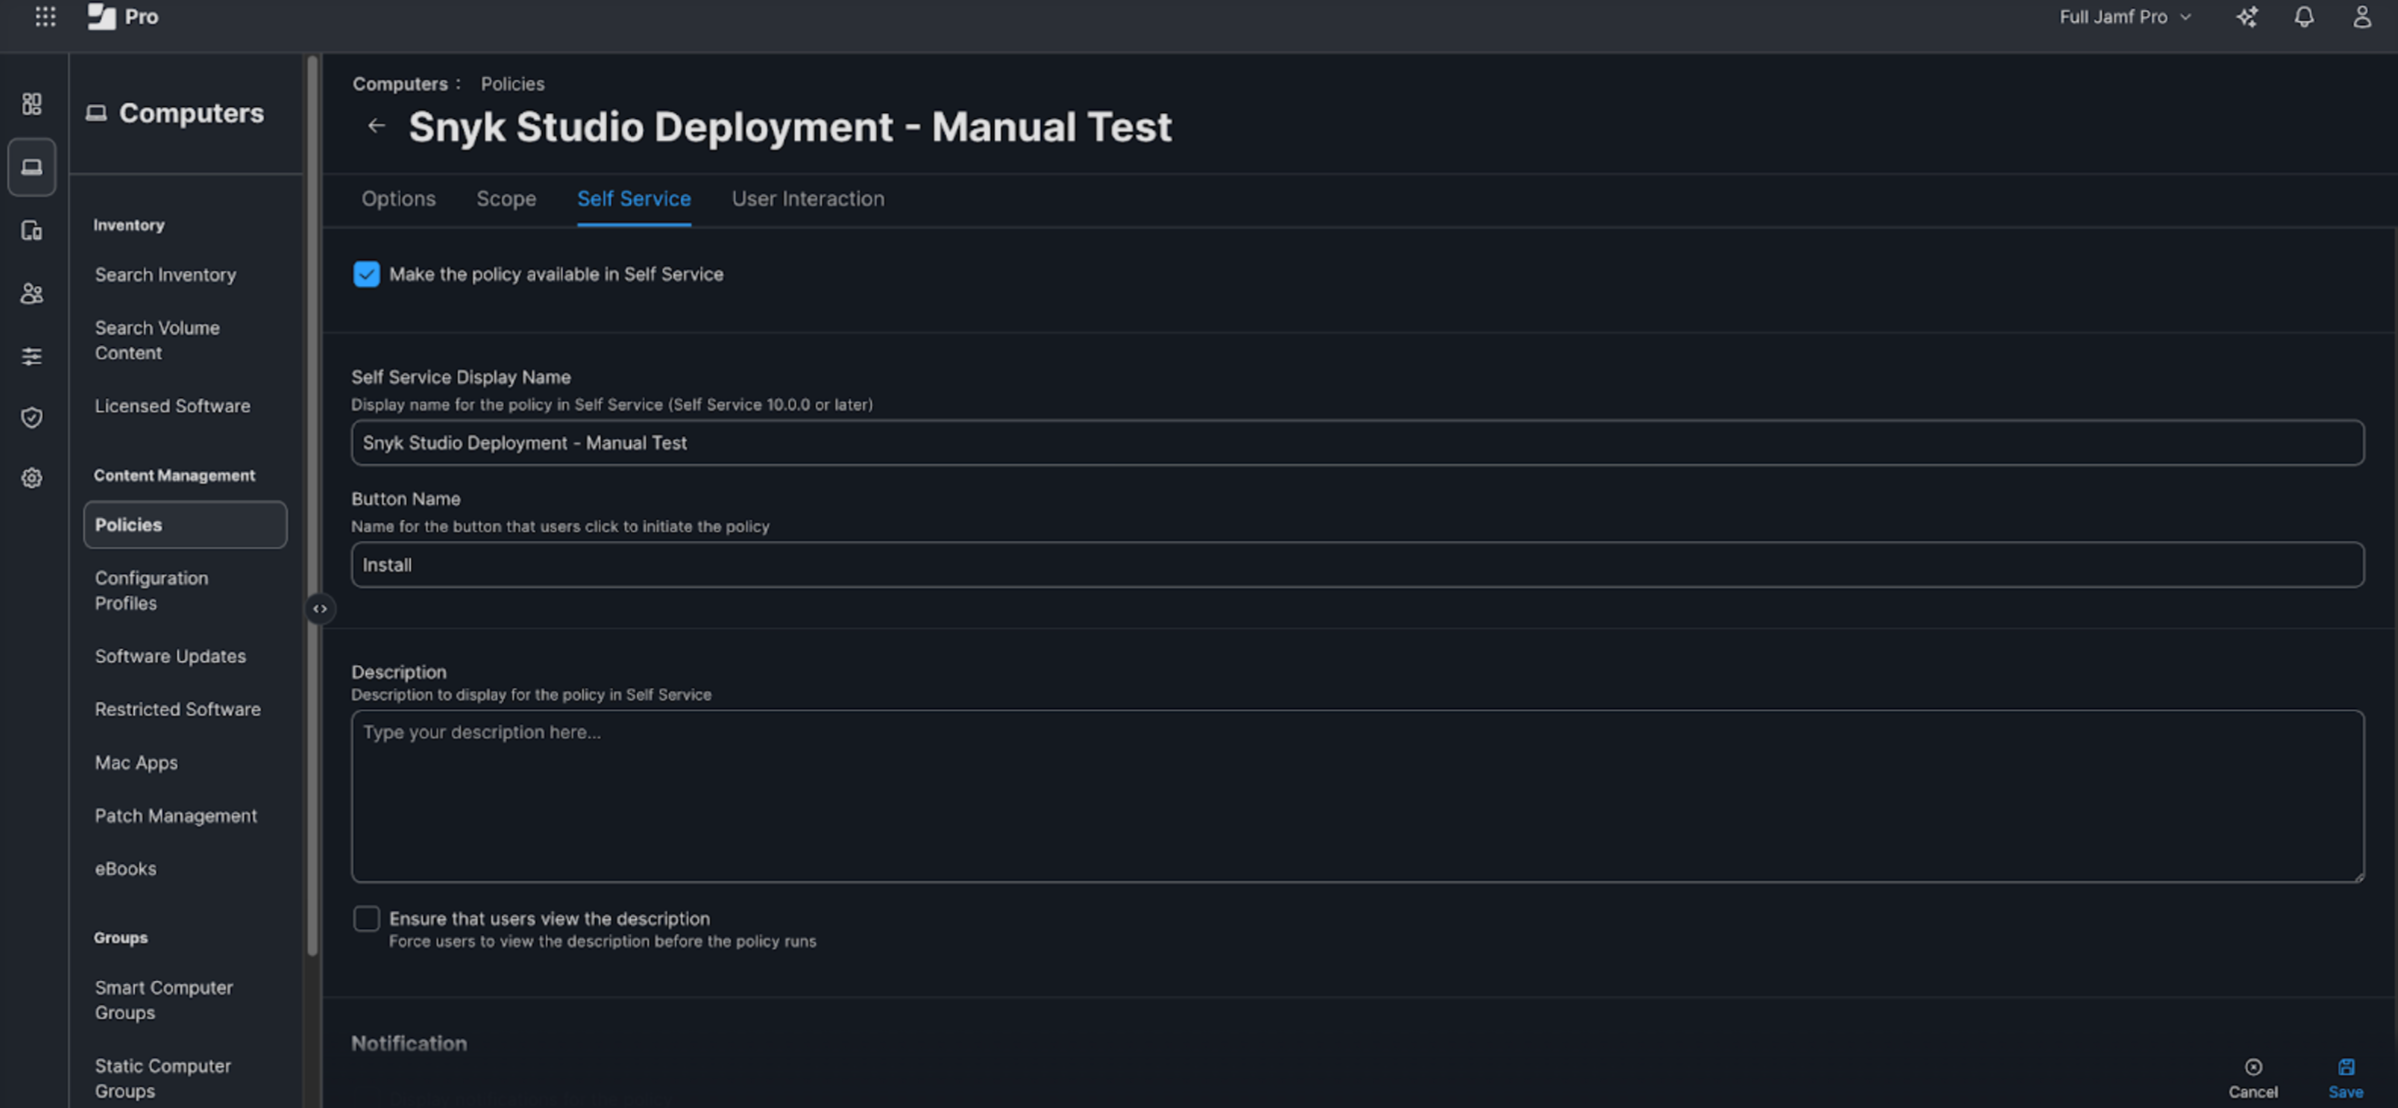Expand the Full Jamf Pro dropdown
The width and height of the screenshot is (2398, 1108).
point(2125,17)
